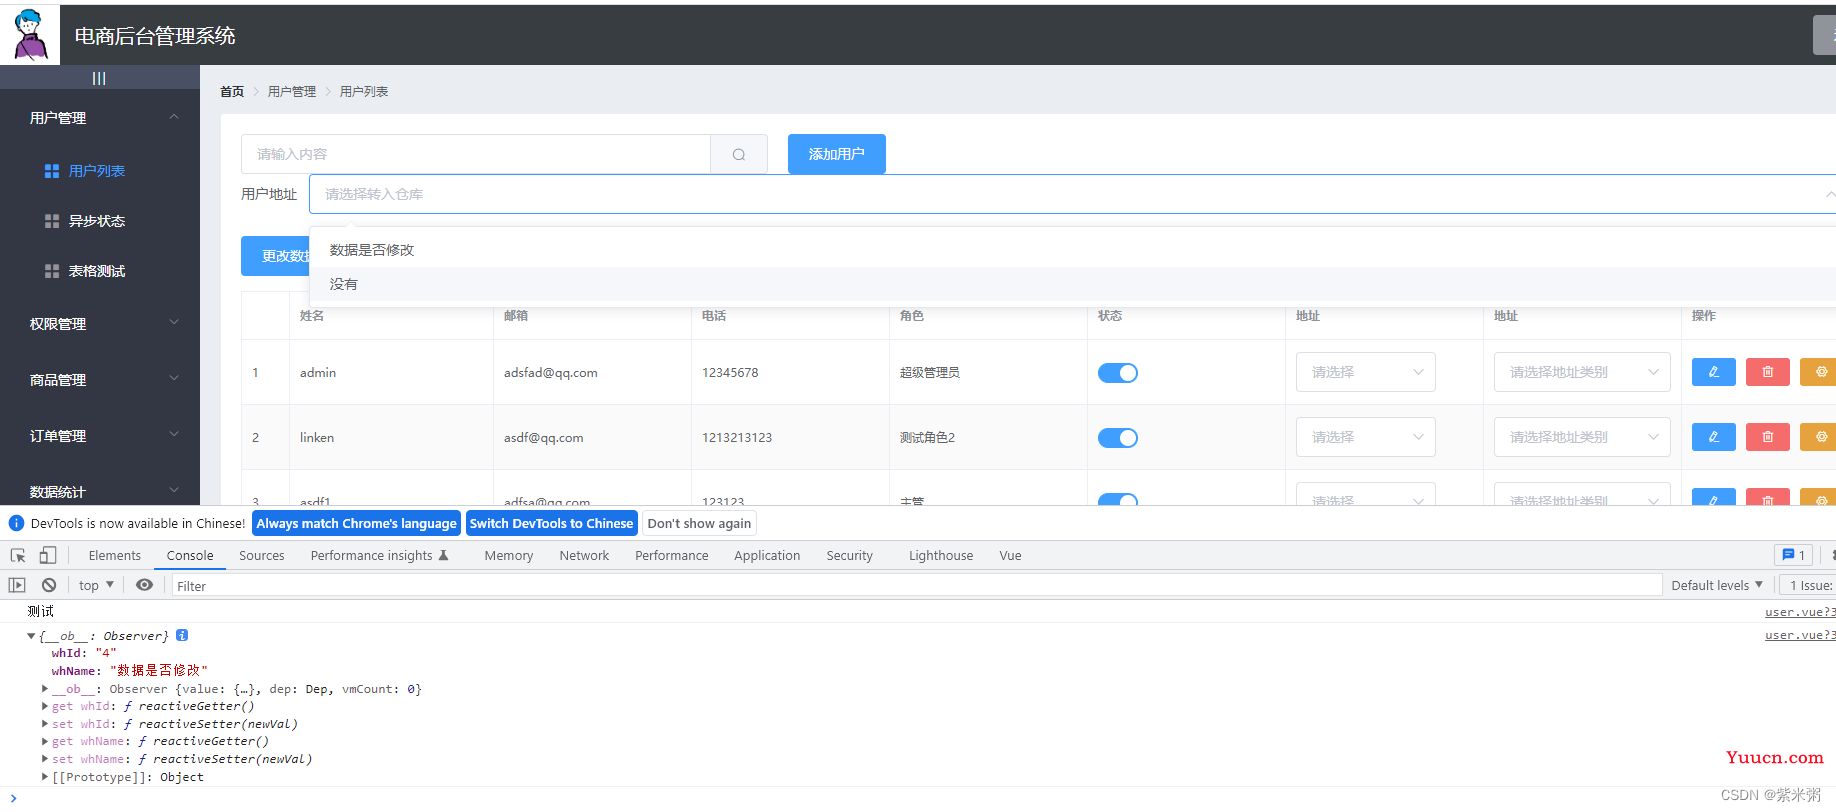Open the messages count badge in DevTools

tap(1794, 555)
